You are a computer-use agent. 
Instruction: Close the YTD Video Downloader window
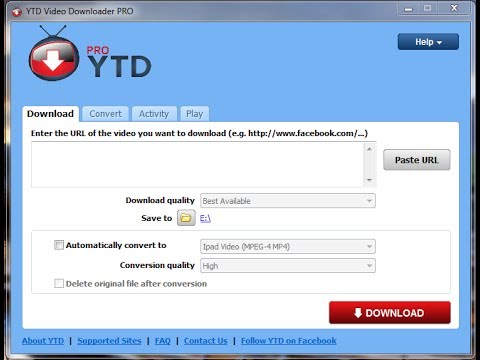(x=454, y=8)
